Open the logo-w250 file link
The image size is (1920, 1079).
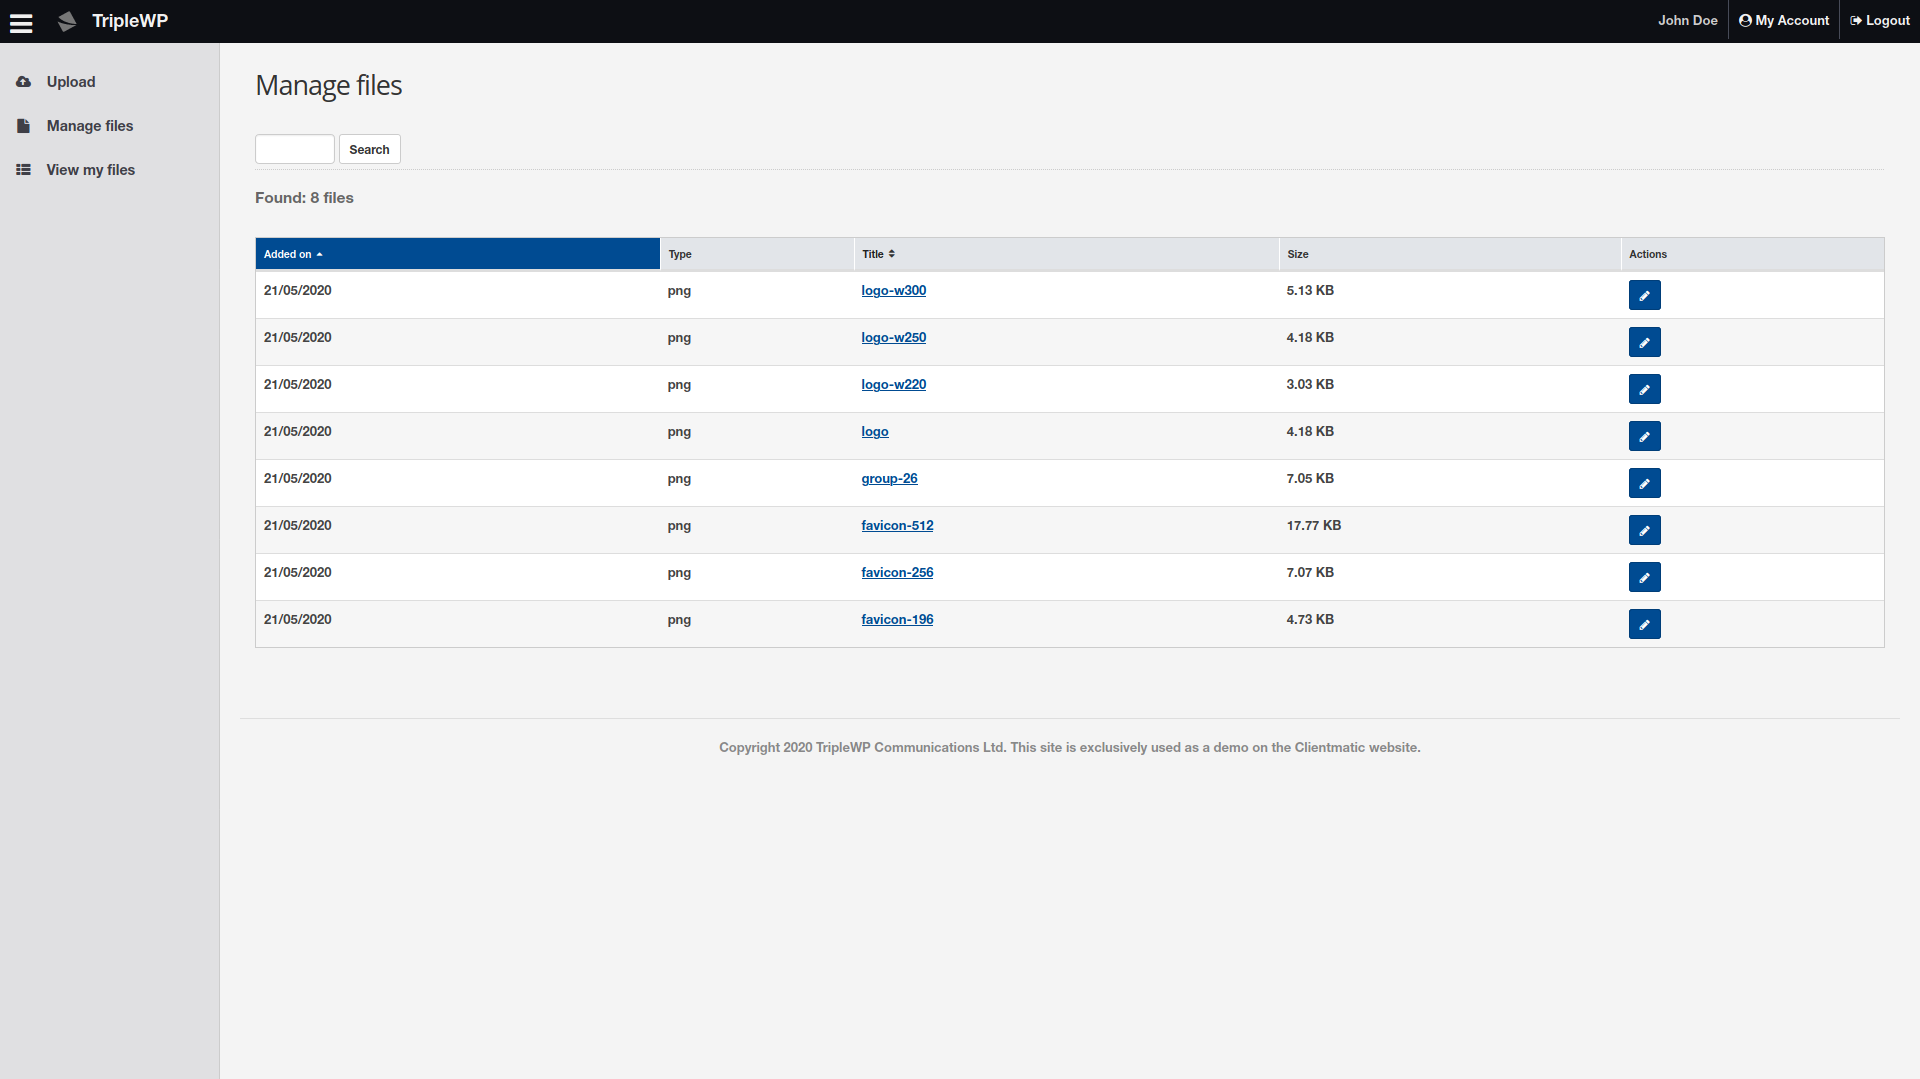point(894,338)
